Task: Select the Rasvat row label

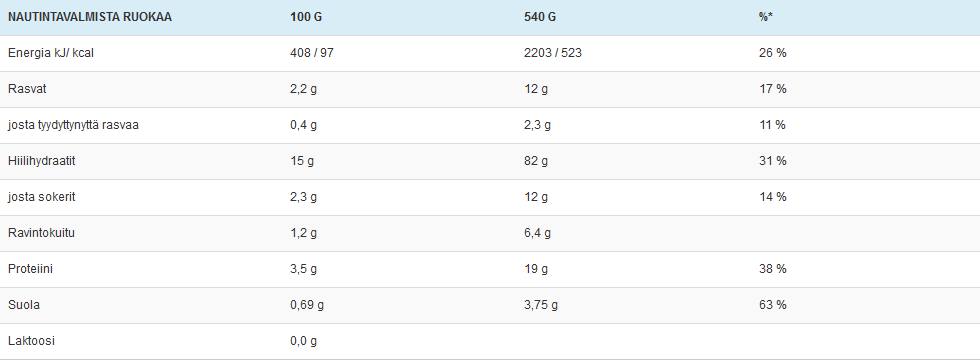Action: coord(27,89)
